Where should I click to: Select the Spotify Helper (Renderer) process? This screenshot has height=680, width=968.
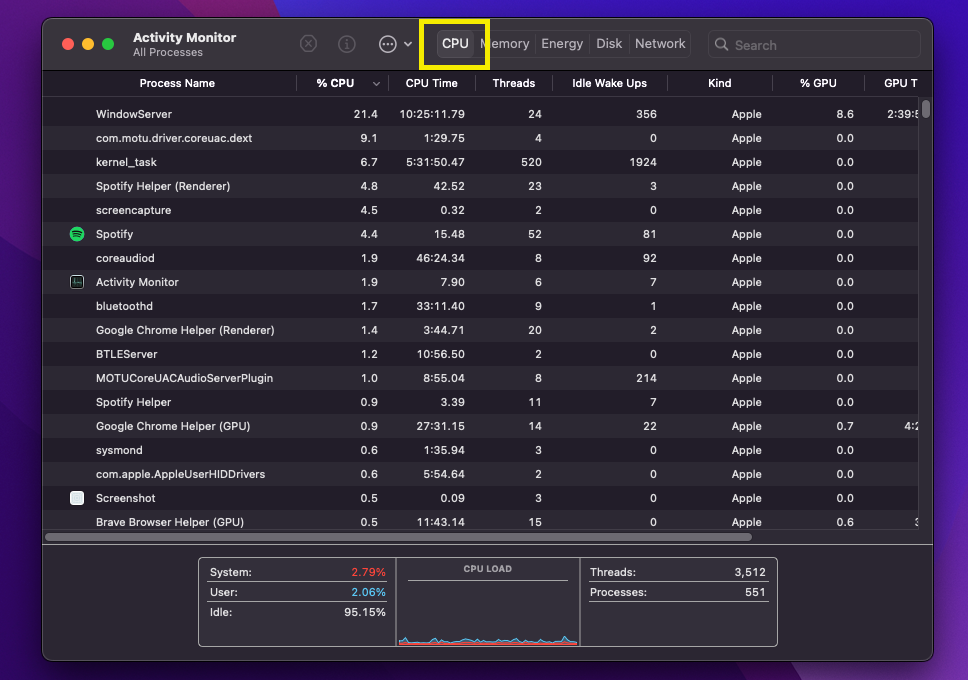click(480, 186)
